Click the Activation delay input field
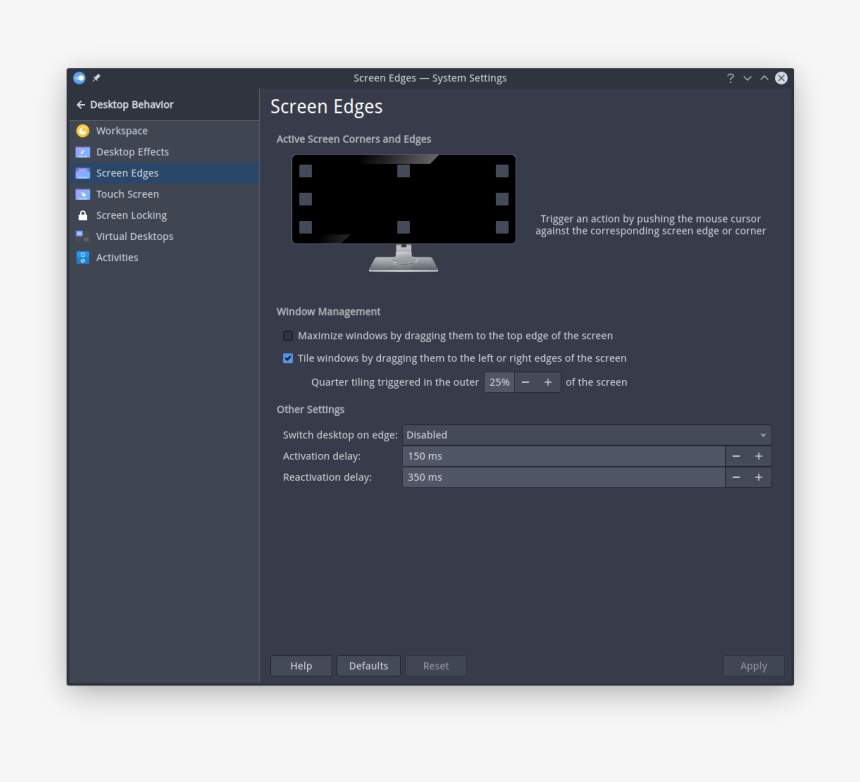860x782 pixels. [x=560, y=455]
